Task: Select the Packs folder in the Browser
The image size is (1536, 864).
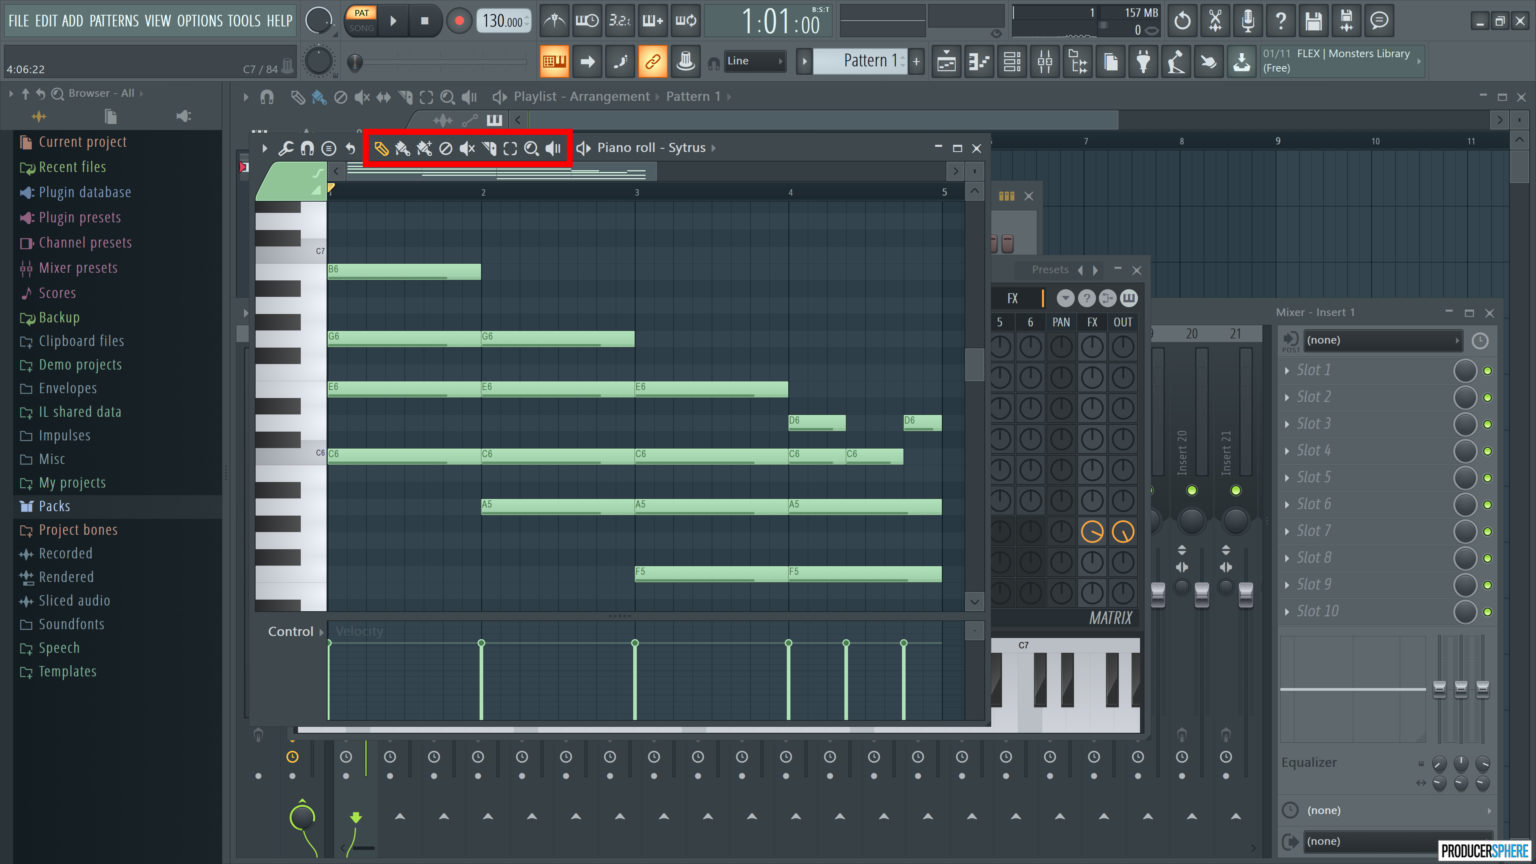Action: click(55, 506)
